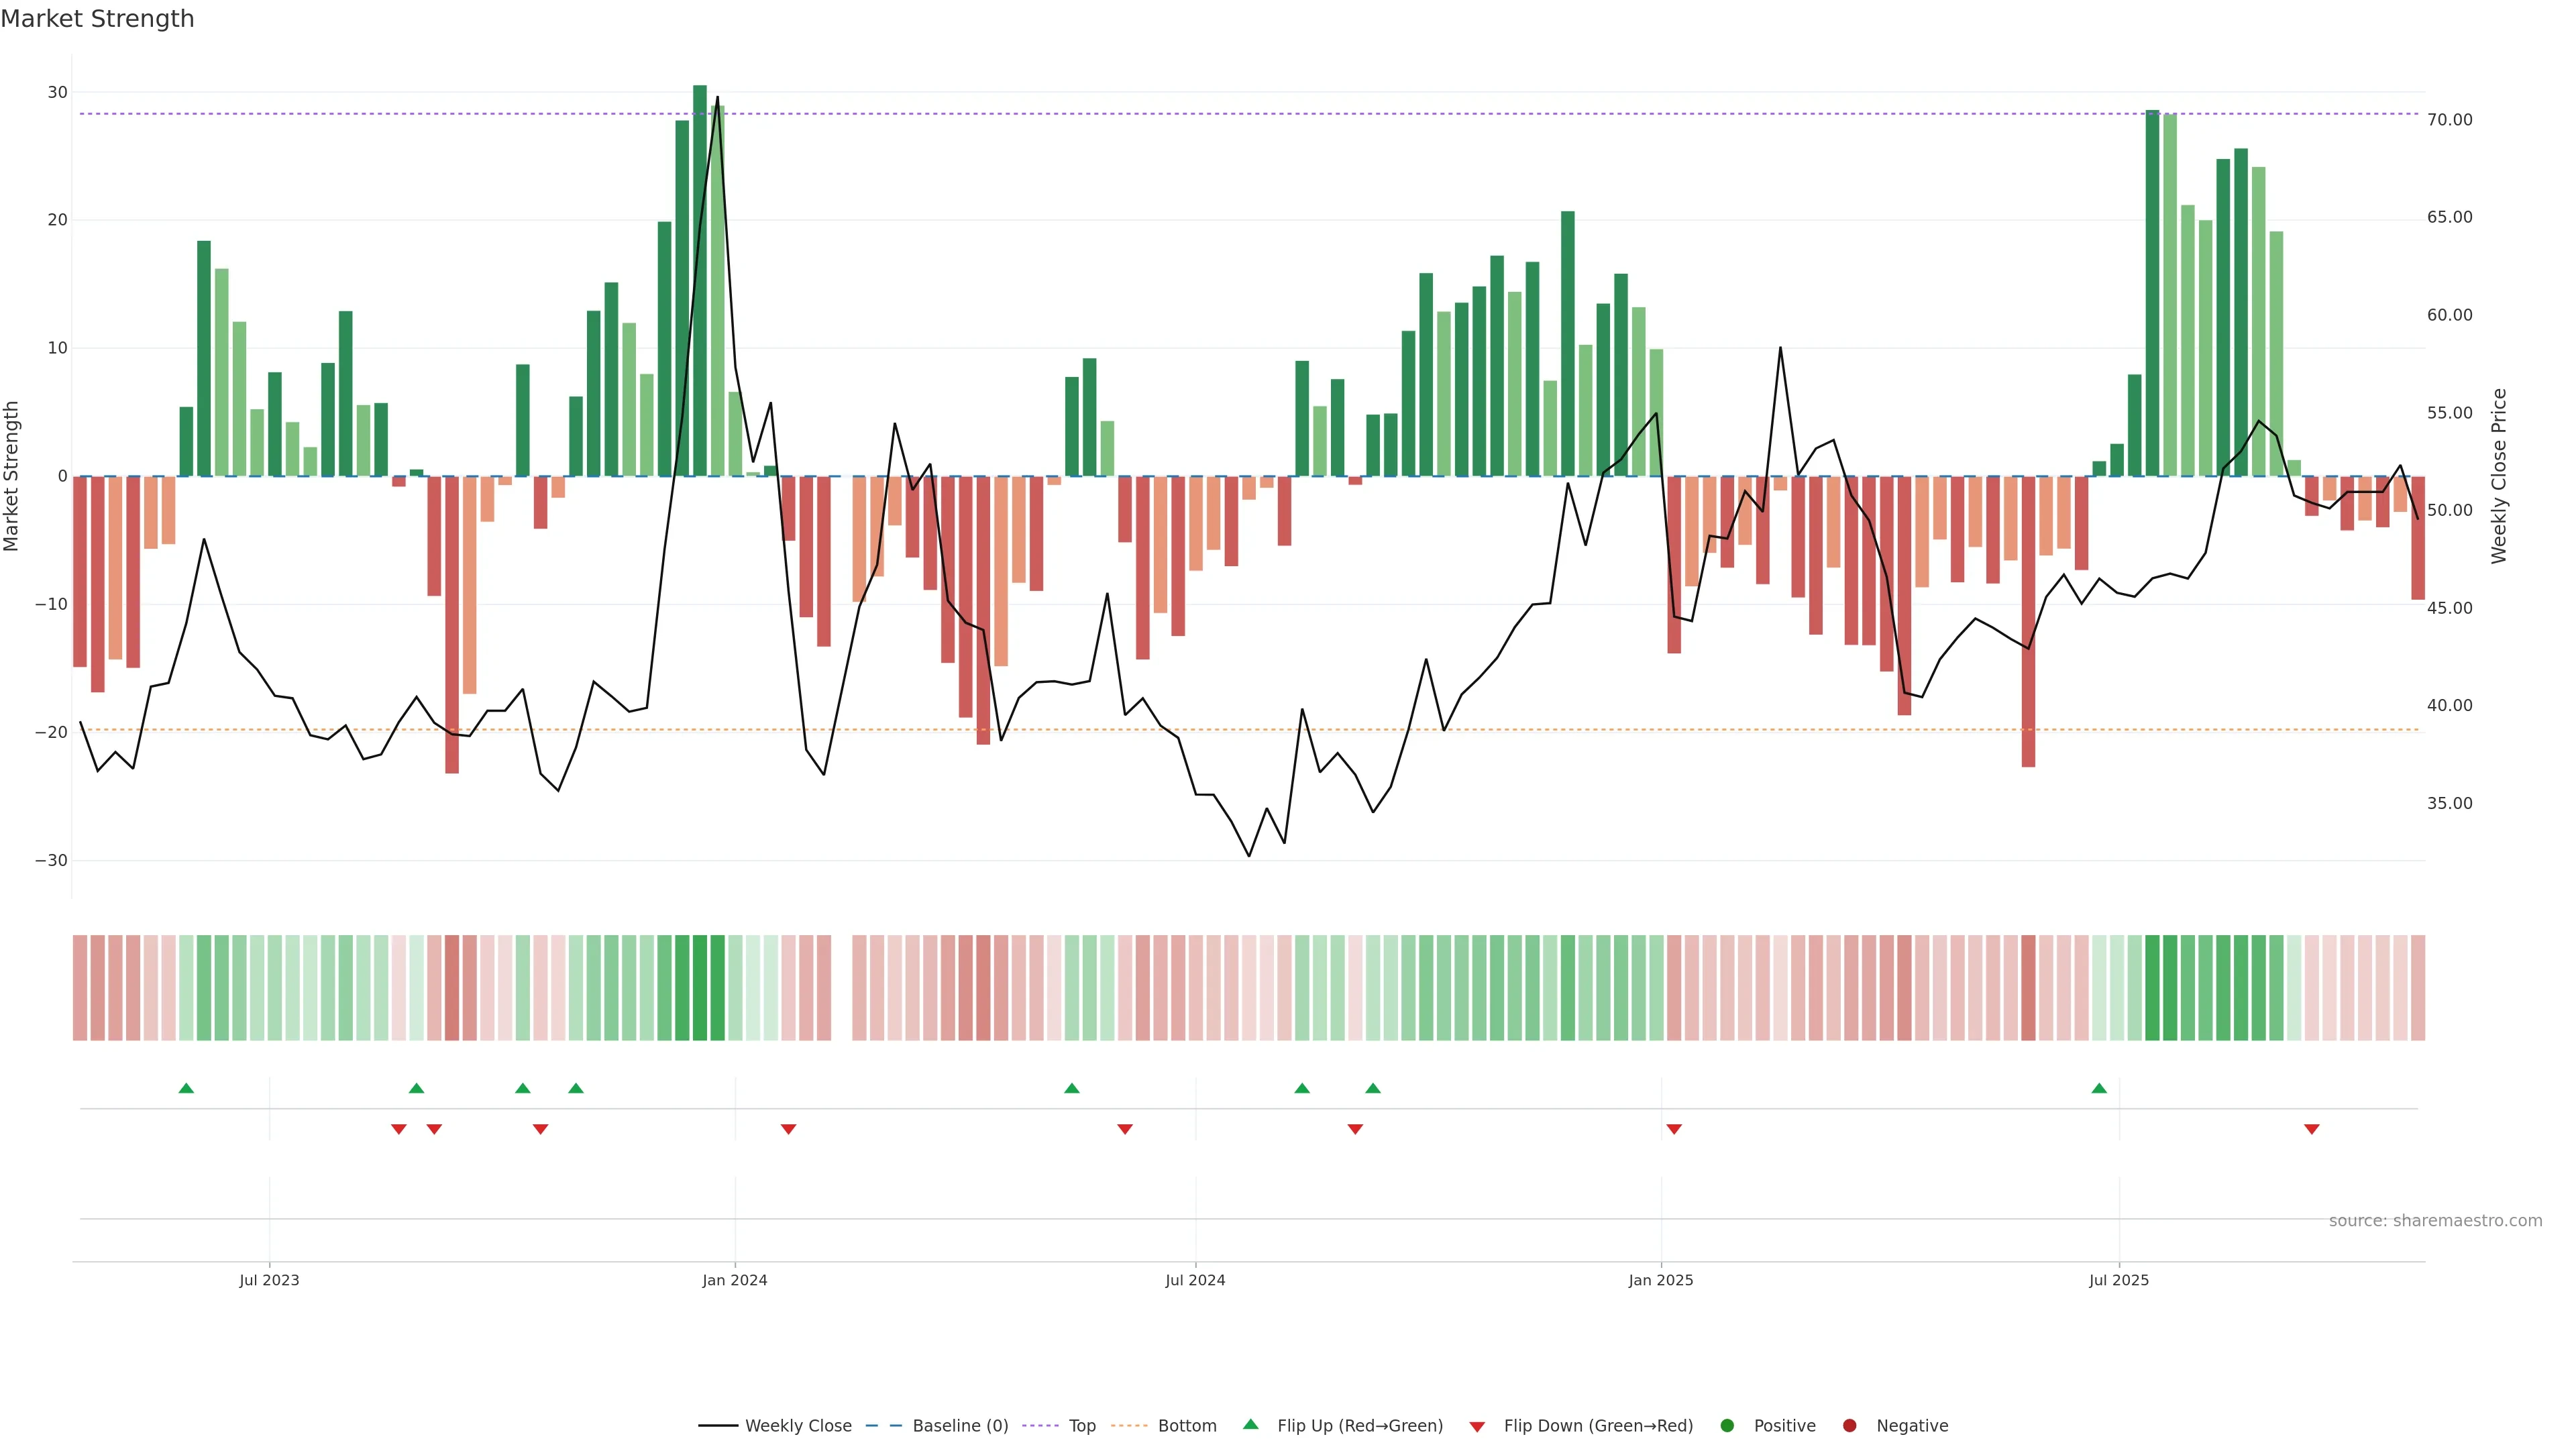
Task: Click the Weekly Close Price axis title
Action: 2499,476
